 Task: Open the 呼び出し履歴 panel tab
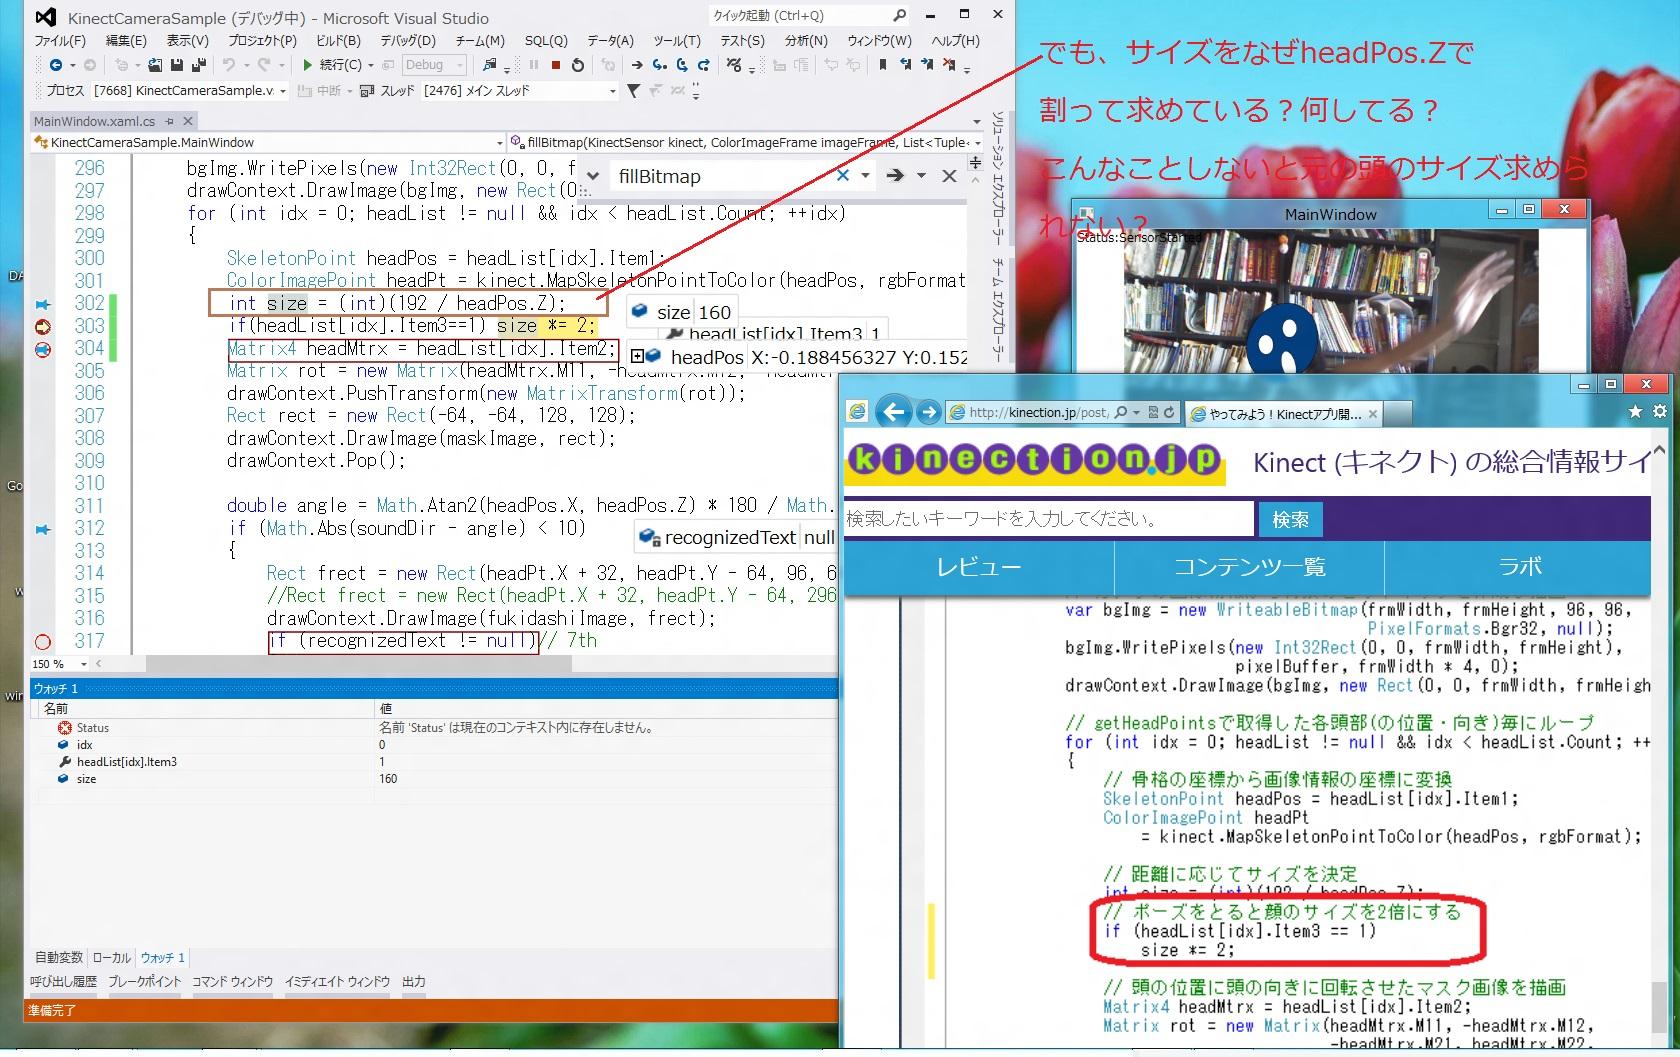click(x=63, y=982)
